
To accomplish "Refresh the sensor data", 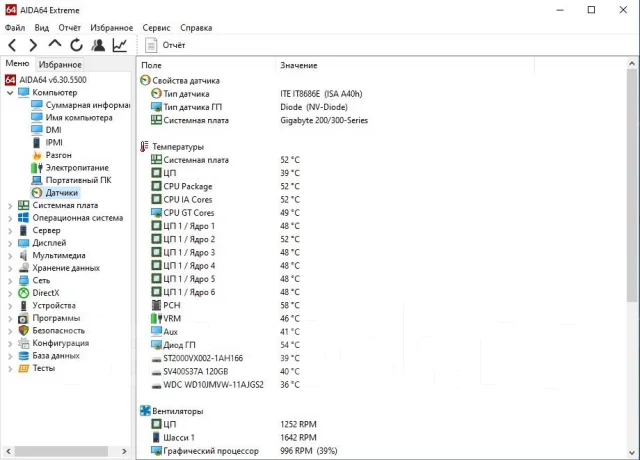I will pos(76,45).
